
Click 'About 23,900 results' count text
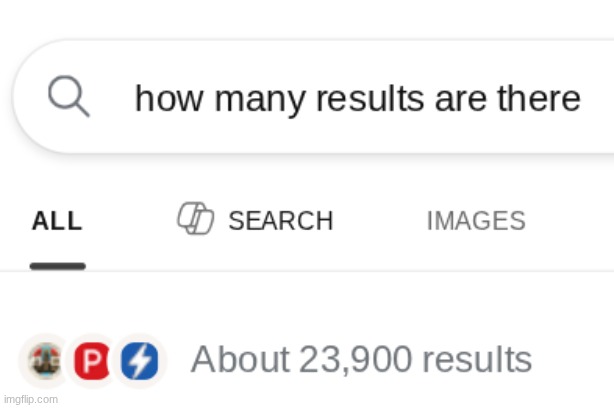point(361,359)
